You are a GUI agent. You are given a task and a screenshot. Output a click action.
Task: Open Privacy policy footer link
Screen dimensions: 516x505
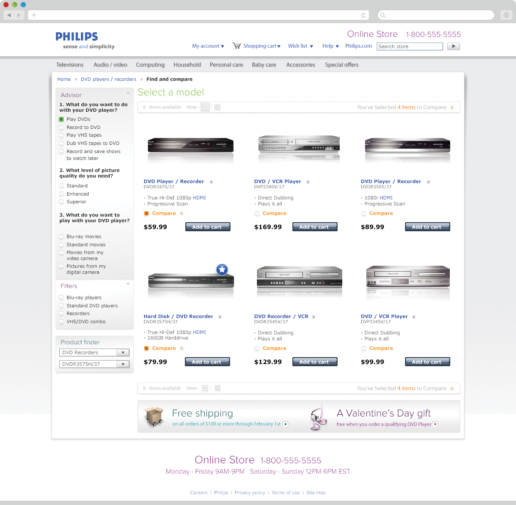pos(250,492)
